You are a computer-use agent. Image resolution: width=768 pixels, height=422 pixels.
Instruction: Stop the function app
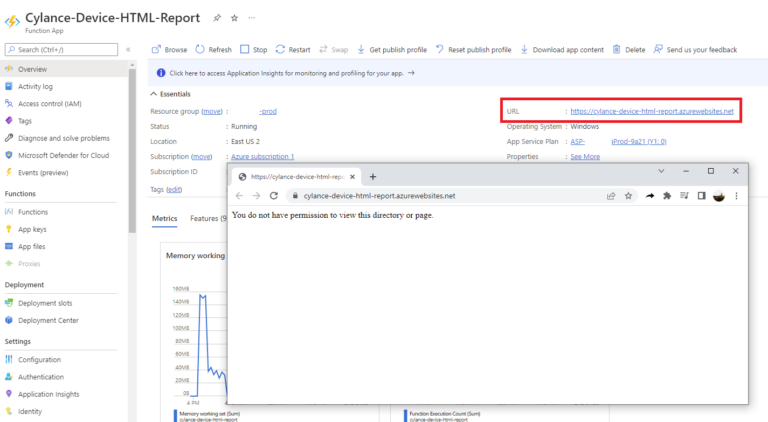click(254, 49)
